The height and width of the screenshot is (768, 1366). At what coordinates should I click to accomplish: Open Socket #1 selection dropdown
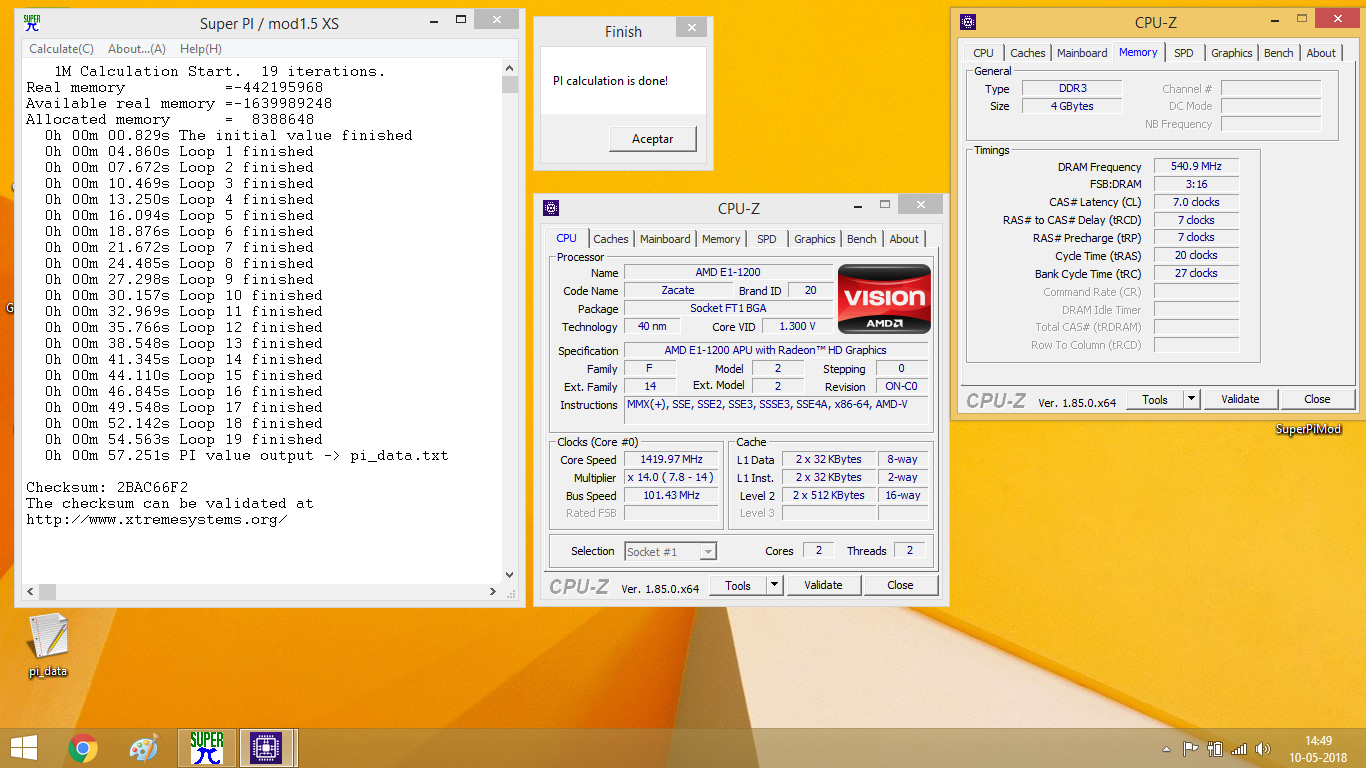pyautogui.click(x=671, y=551)
